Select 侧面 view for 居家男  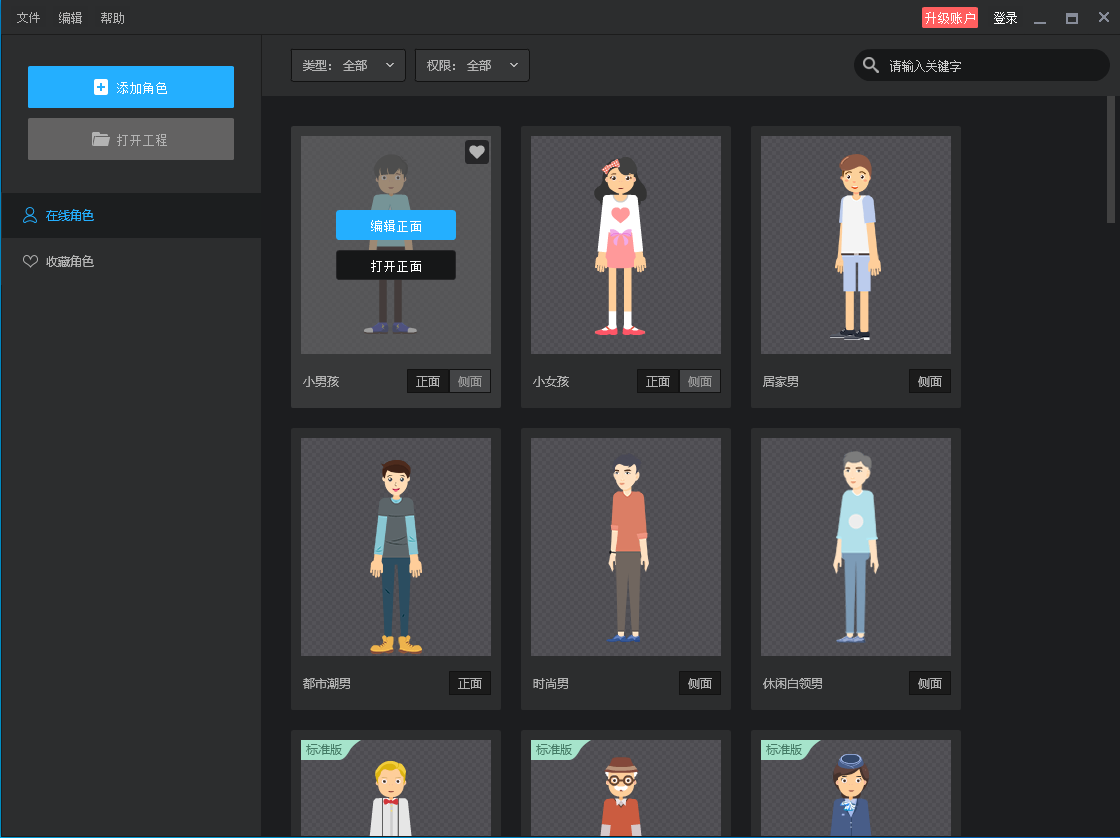pyautogui.click(x=929, y=381)
